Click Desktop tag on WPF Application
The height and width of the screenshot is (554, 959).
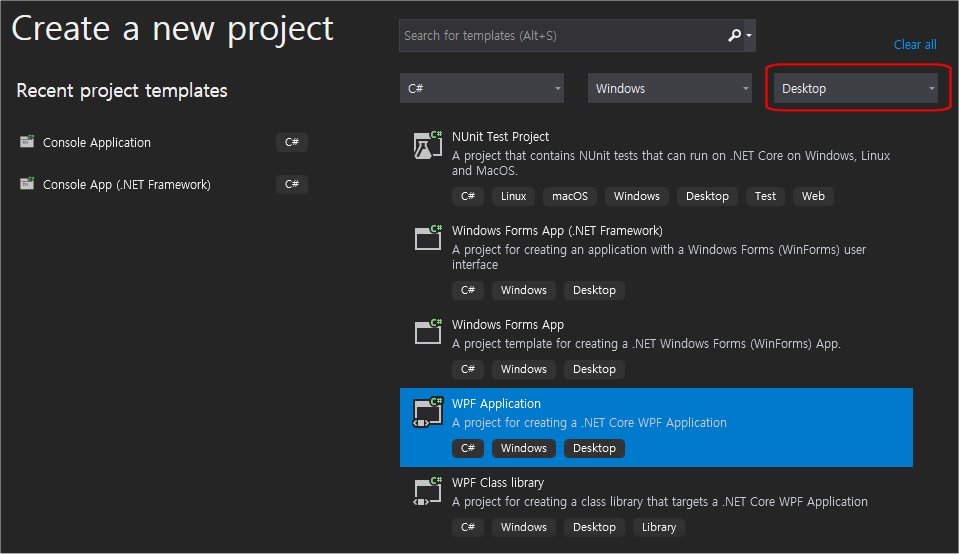[594, 448]
